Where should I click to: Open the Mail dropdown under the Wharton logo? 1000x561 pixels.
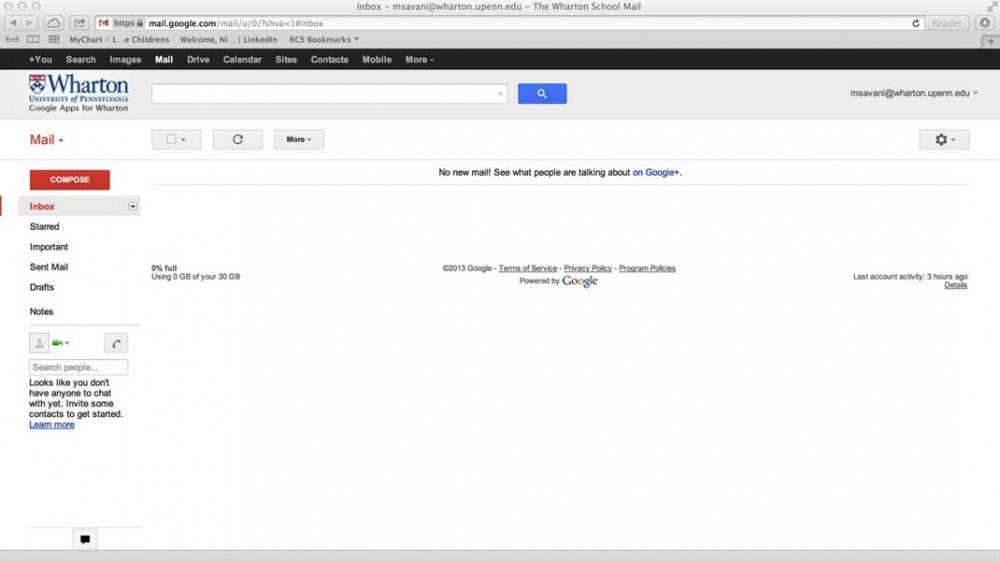[x=47, y=140]
